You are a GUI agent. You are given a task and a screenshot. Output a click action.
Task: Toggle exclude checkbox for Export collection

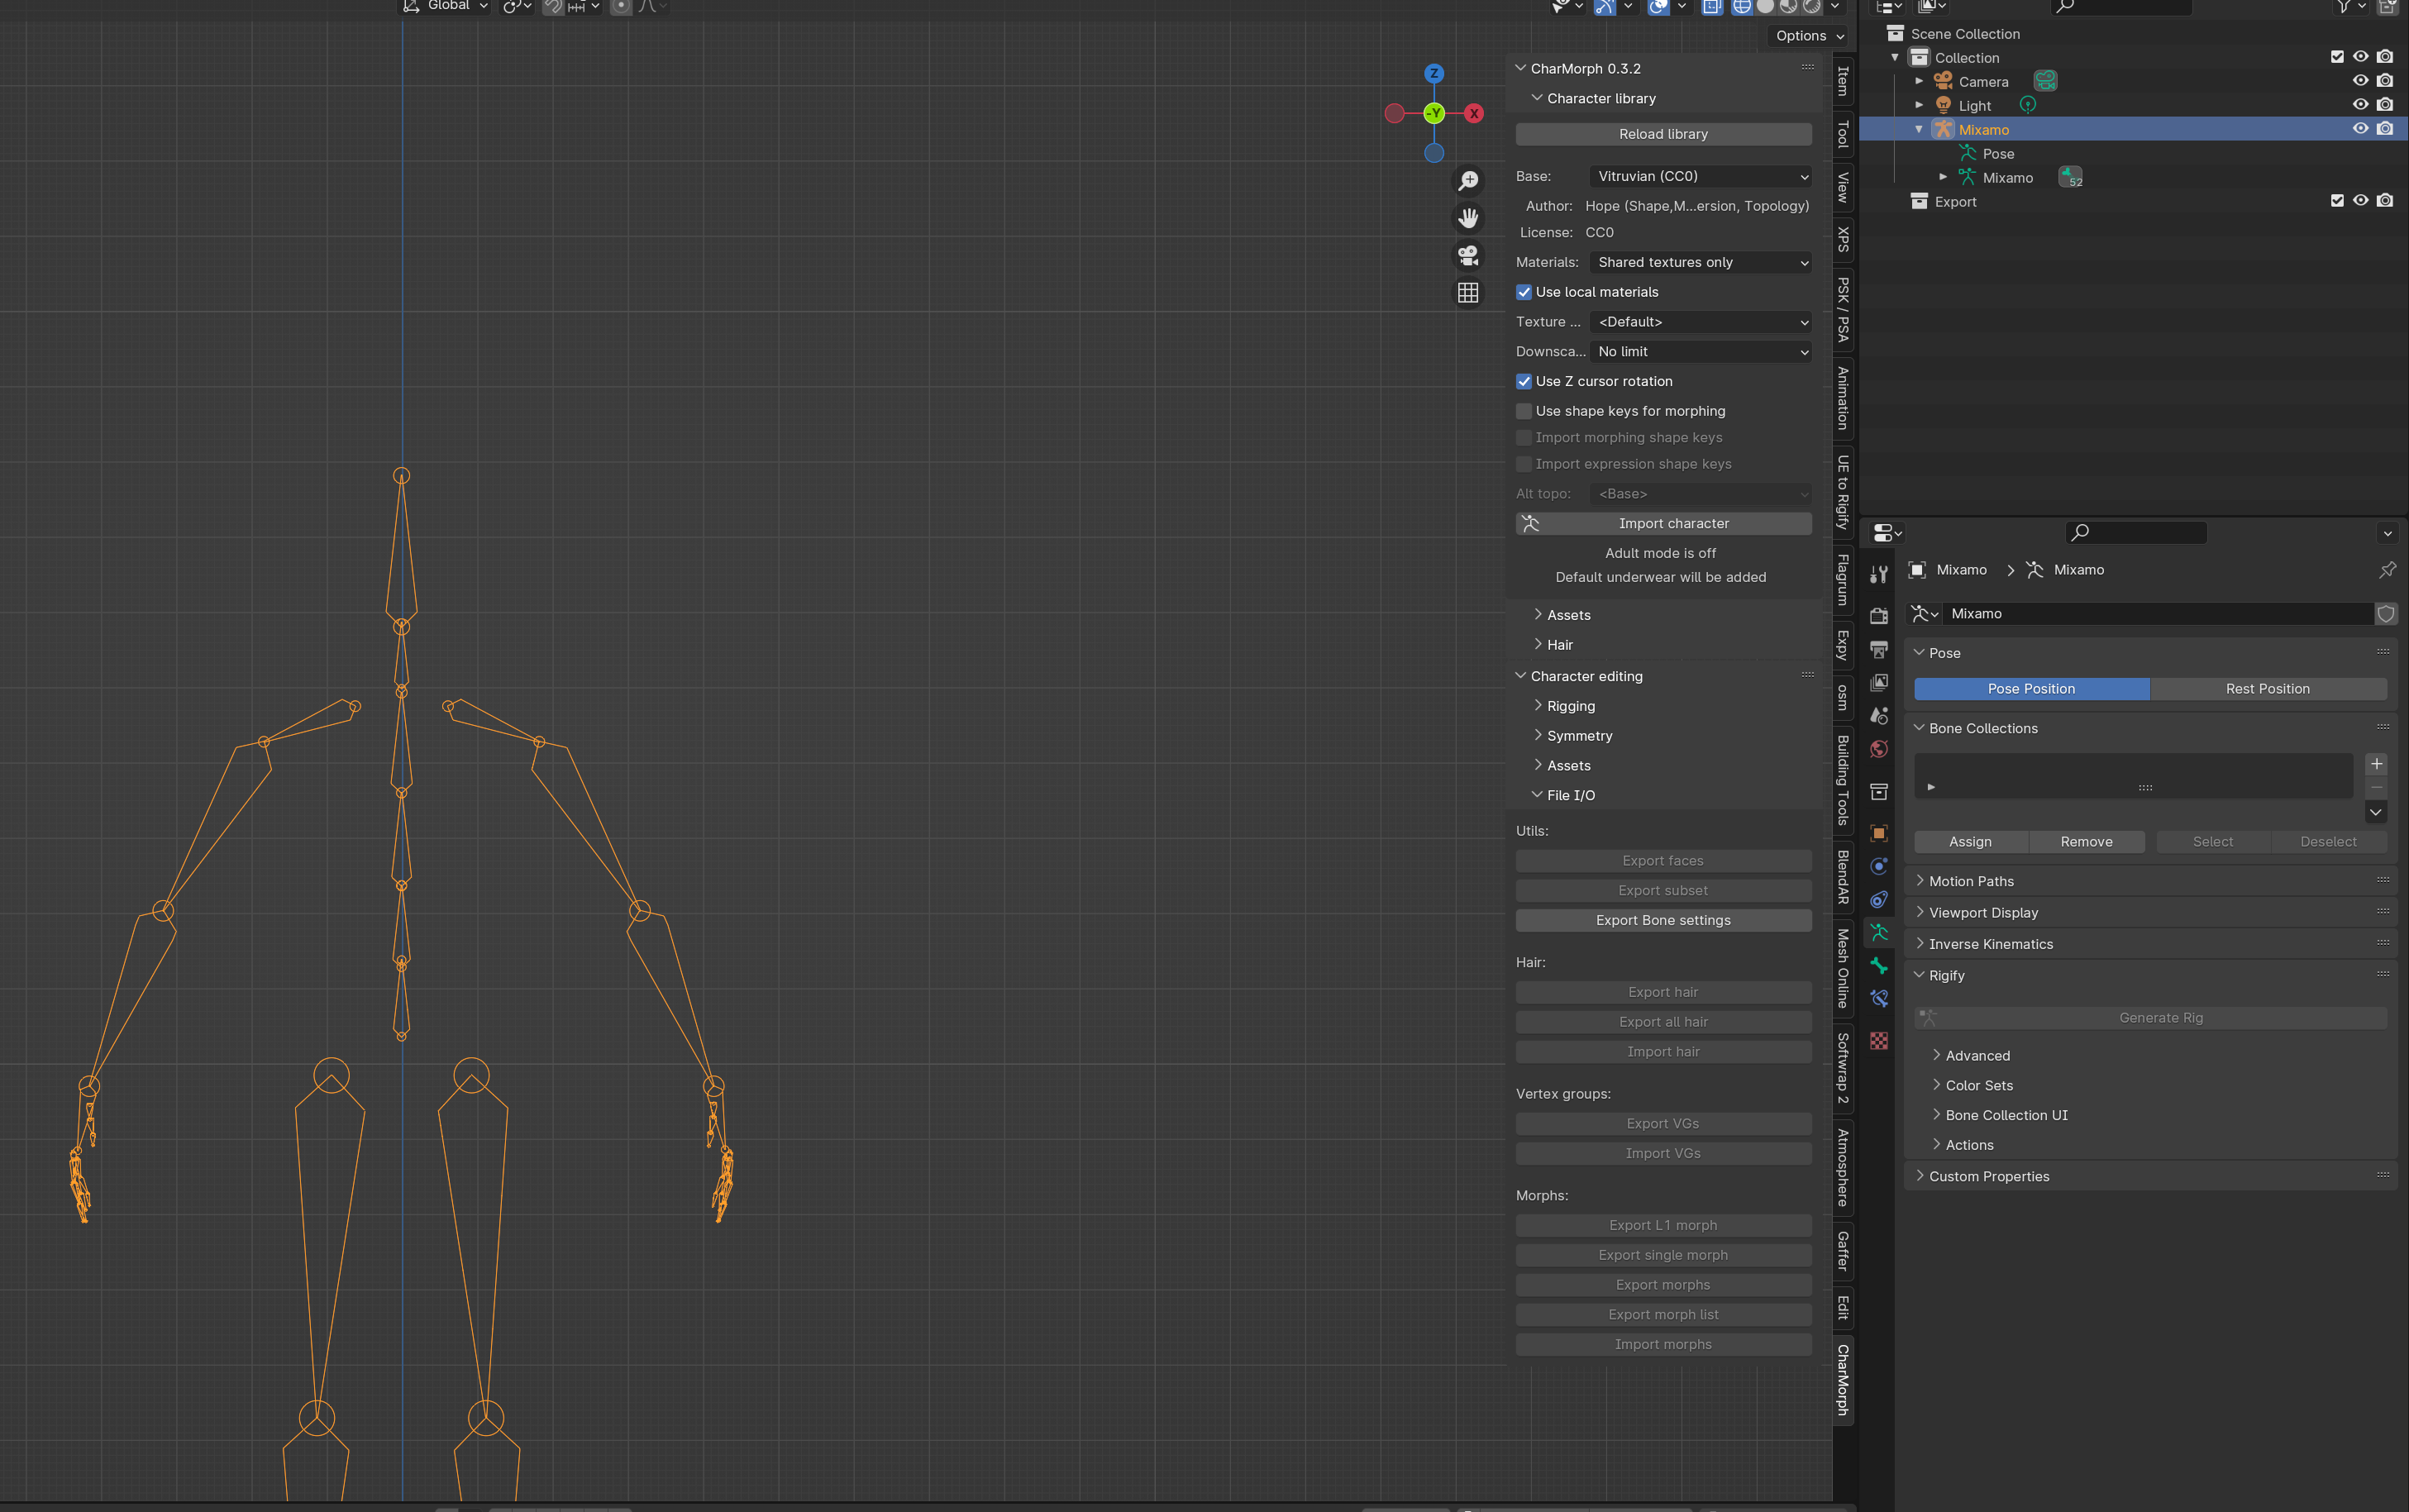(2337, 201)
